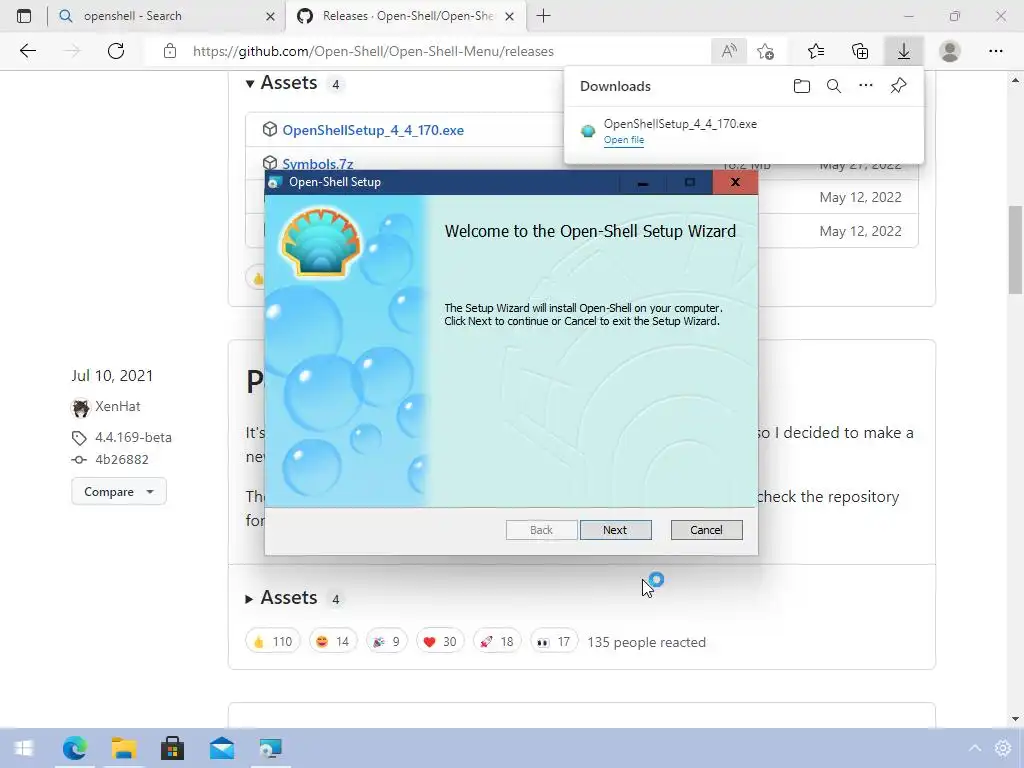Click the heart 30 reaction
This screenshot has height=768, width=1024.
(440, 641)
